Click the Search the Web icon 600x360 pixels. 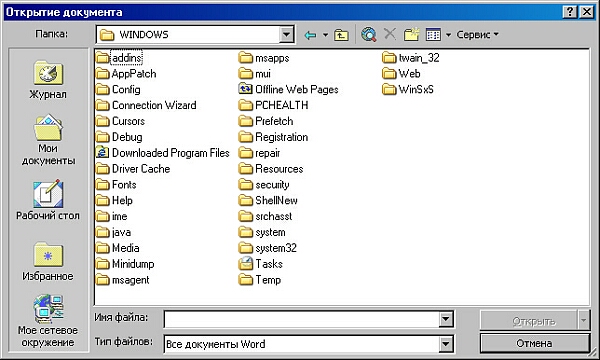(x=368, y=35)
